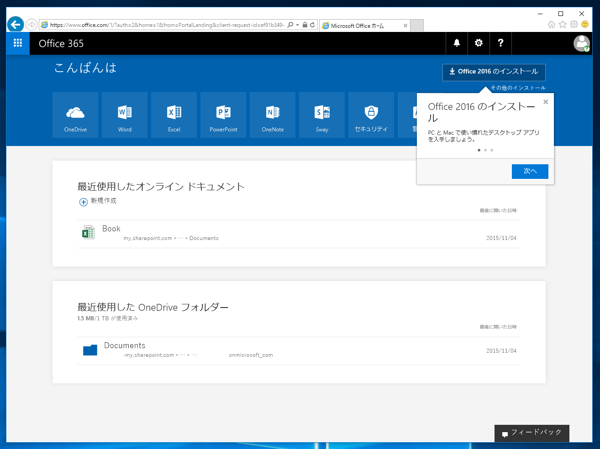Refresh the page with reload icon
This screenshot has height=449, width=600.
312,25
